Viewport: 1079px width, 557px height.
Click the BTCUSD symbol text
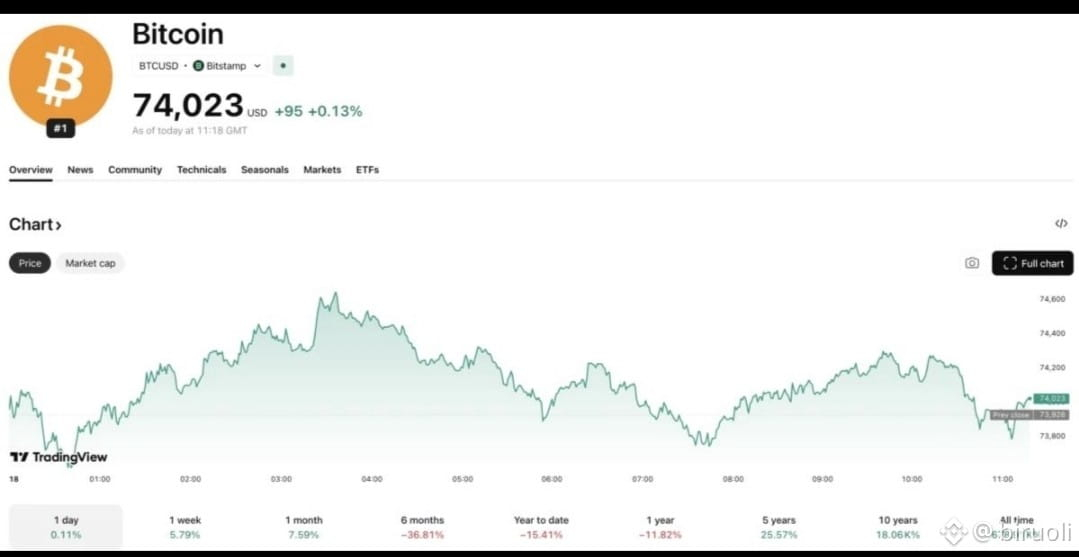[158, 66]
